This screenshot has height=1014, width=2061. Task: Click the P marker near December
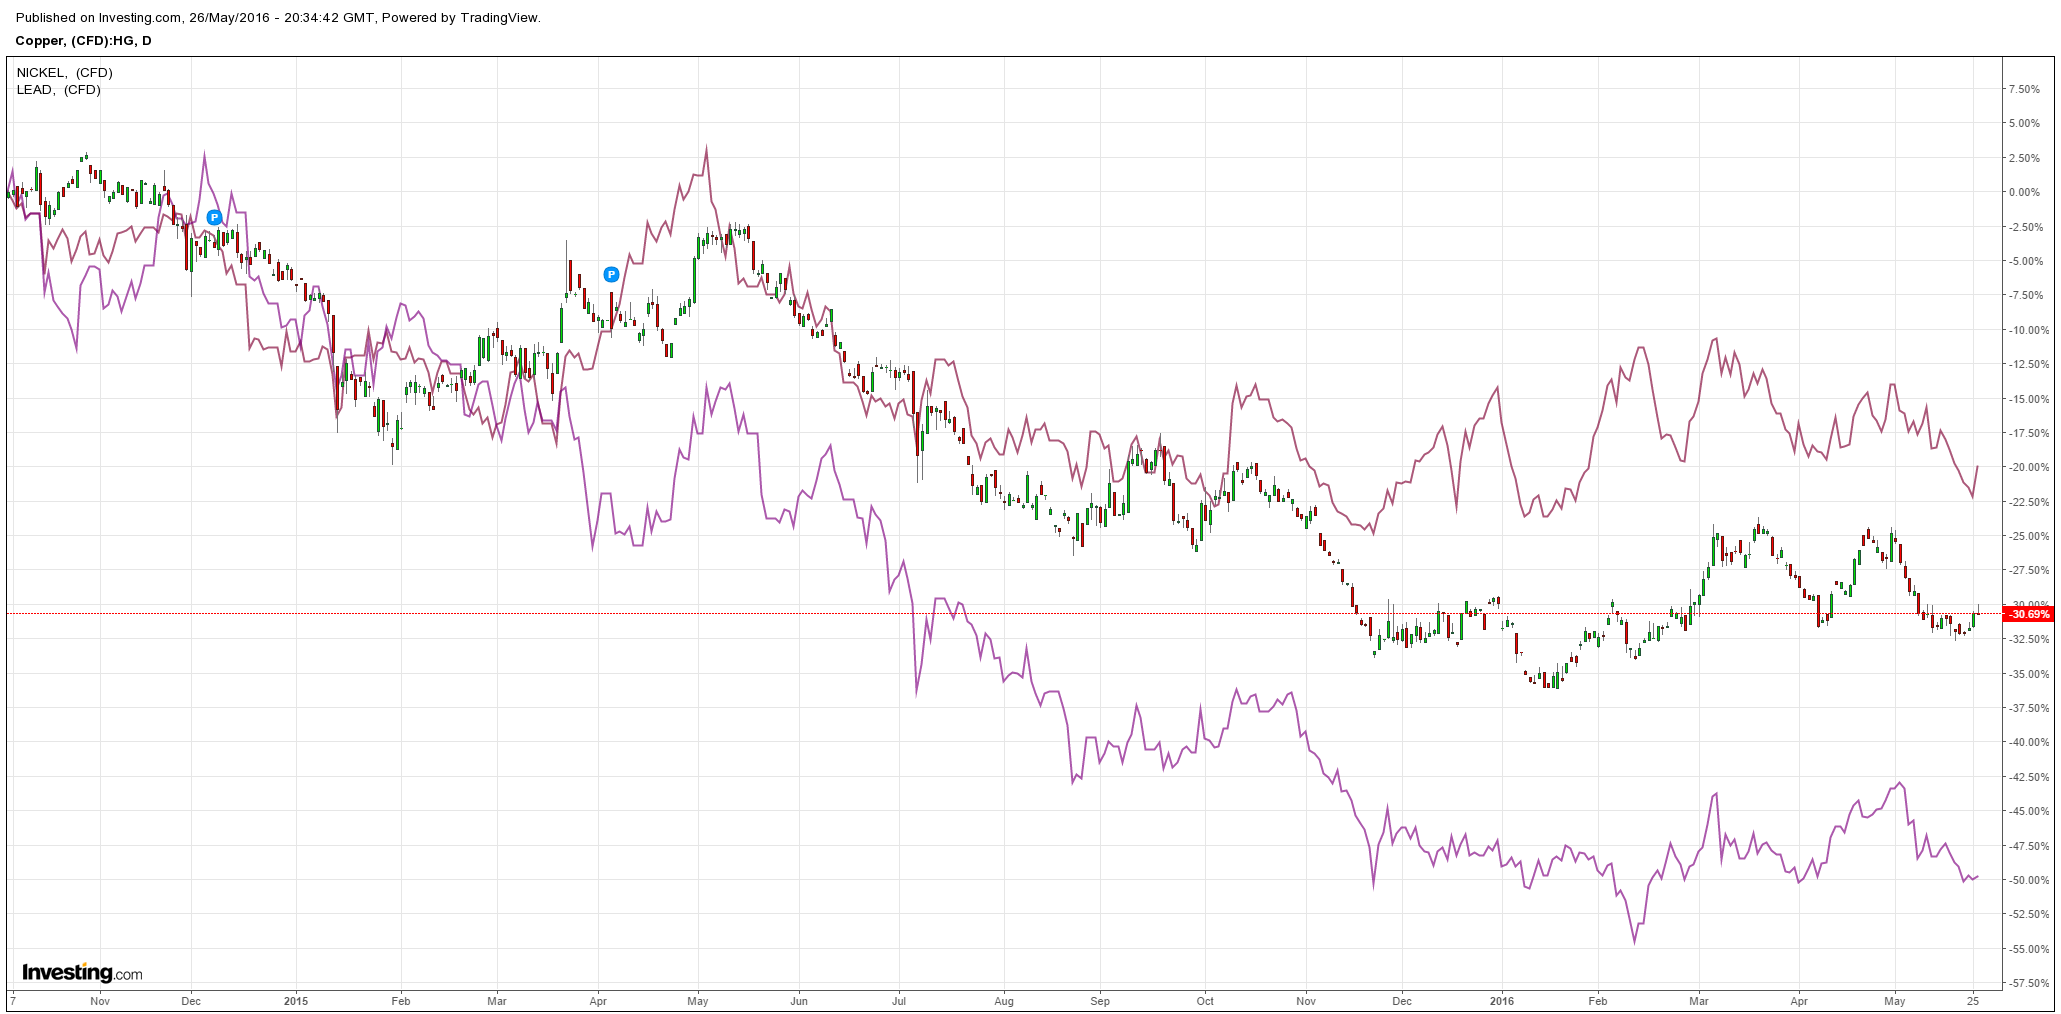(214, 217)
